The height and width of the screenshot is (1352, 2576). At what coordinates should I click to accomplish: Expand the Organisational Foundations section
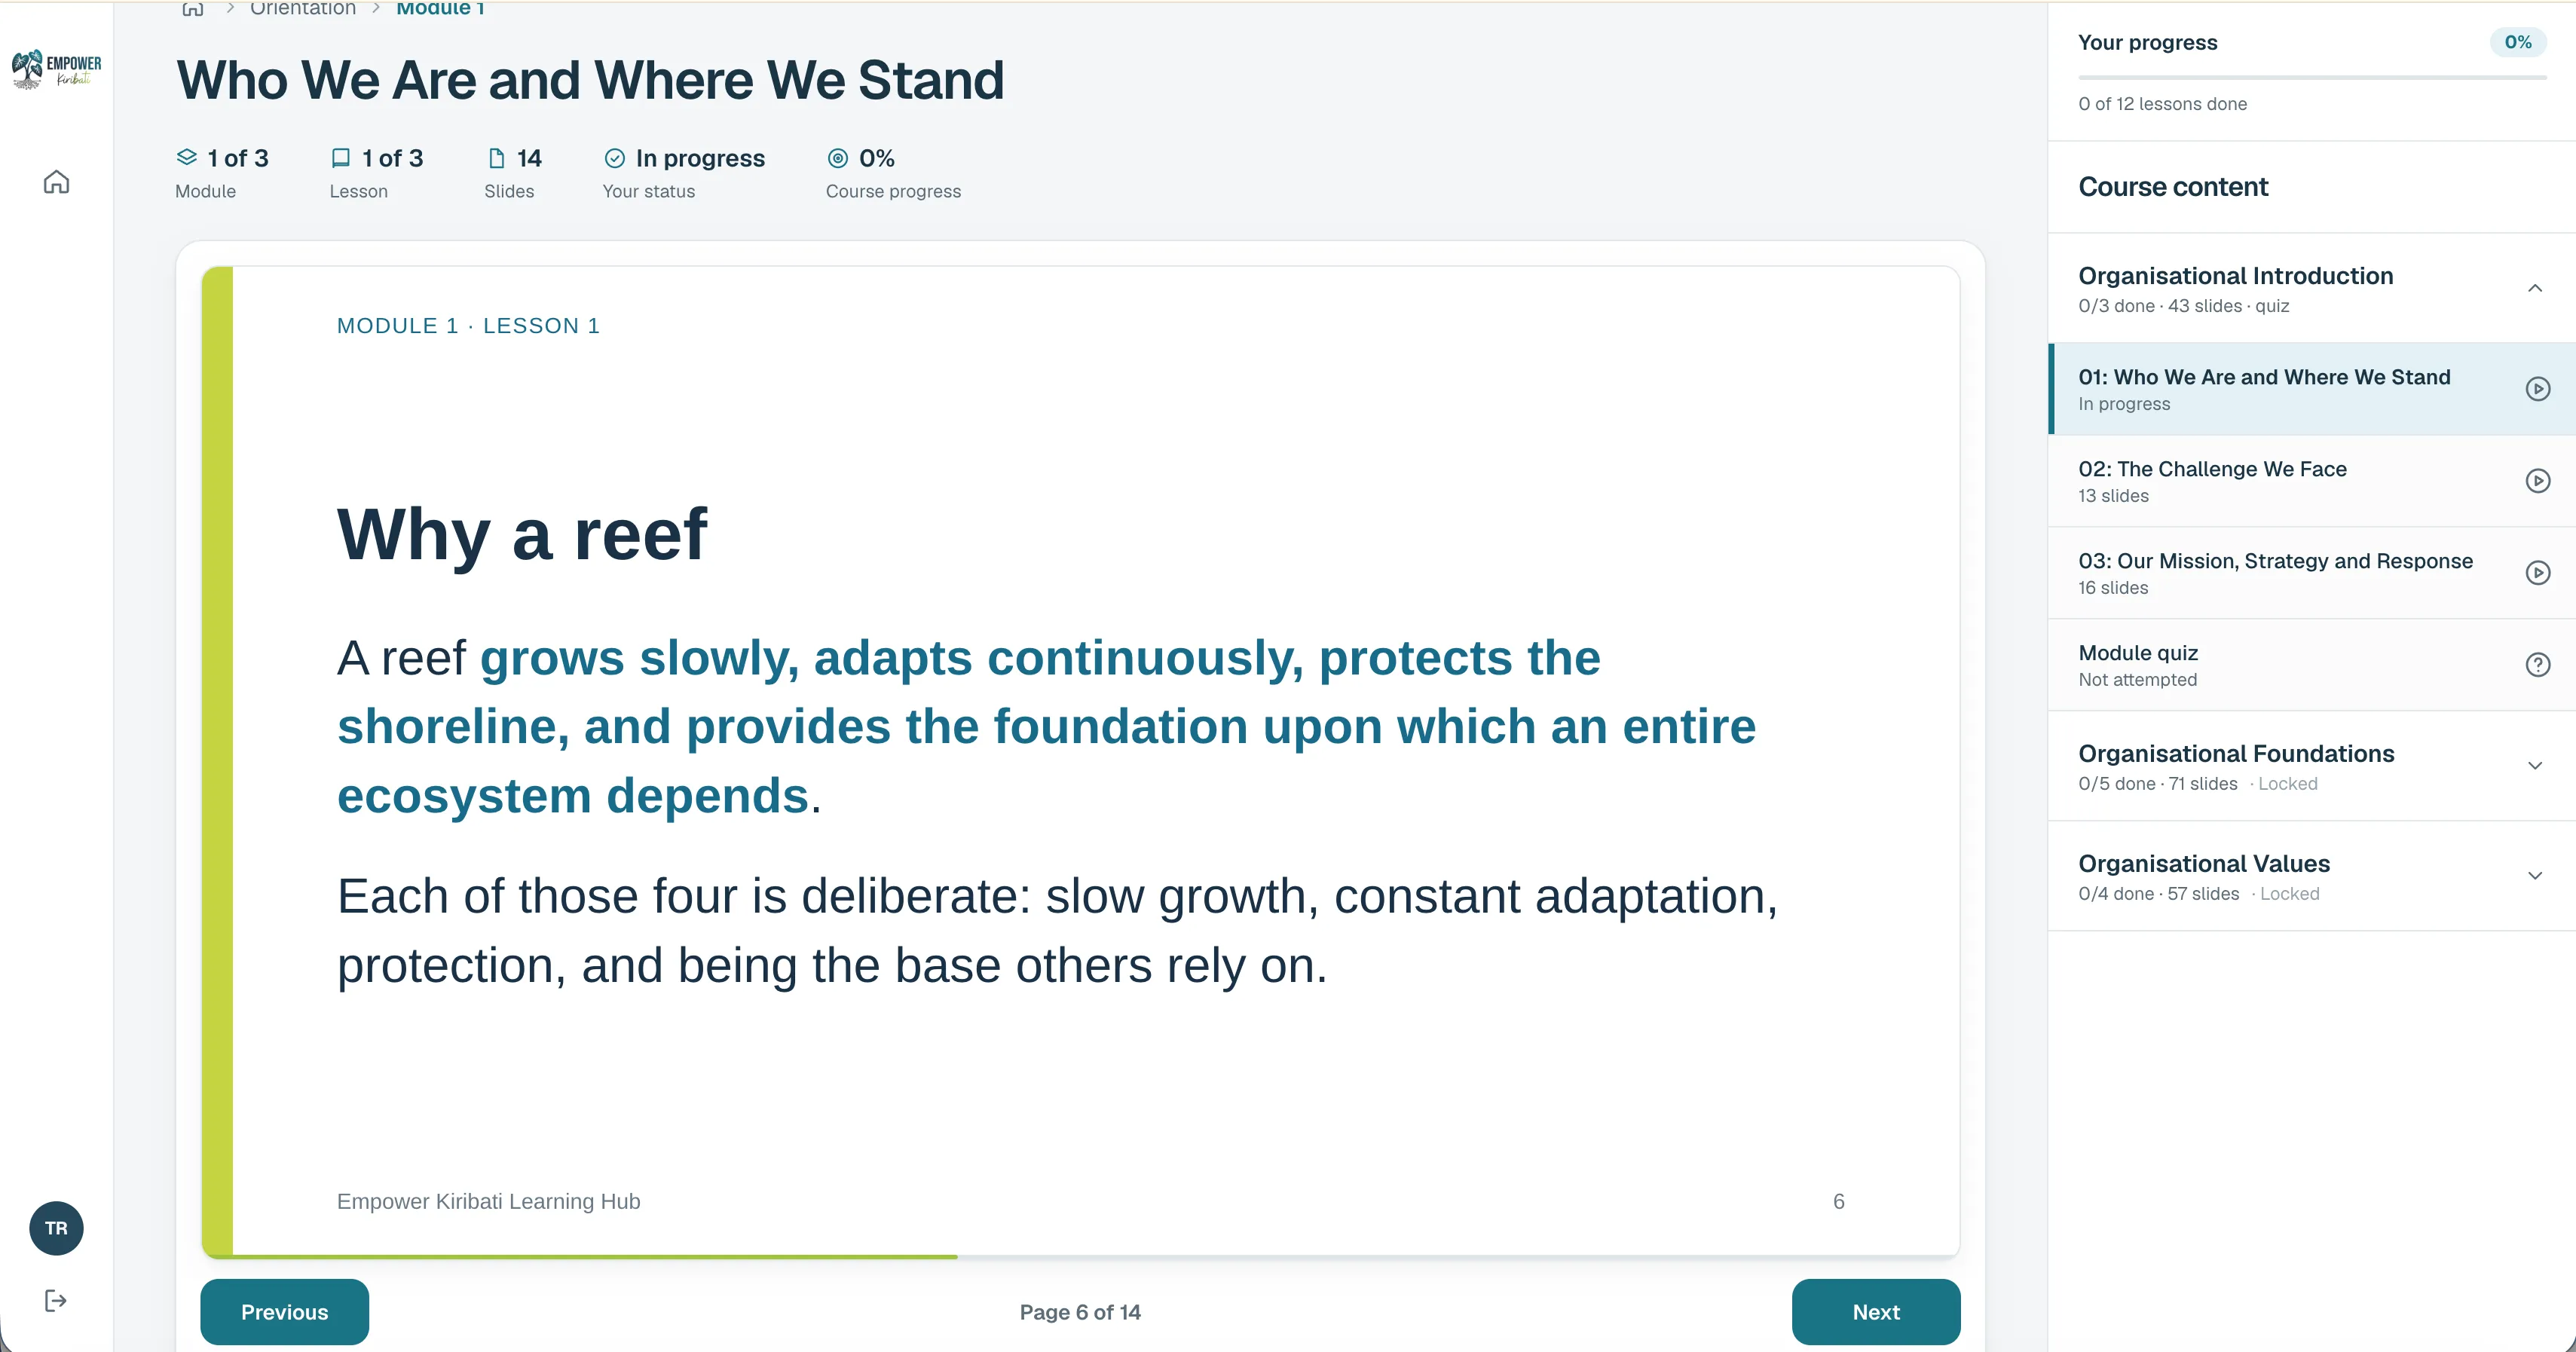coord(2535,766)
